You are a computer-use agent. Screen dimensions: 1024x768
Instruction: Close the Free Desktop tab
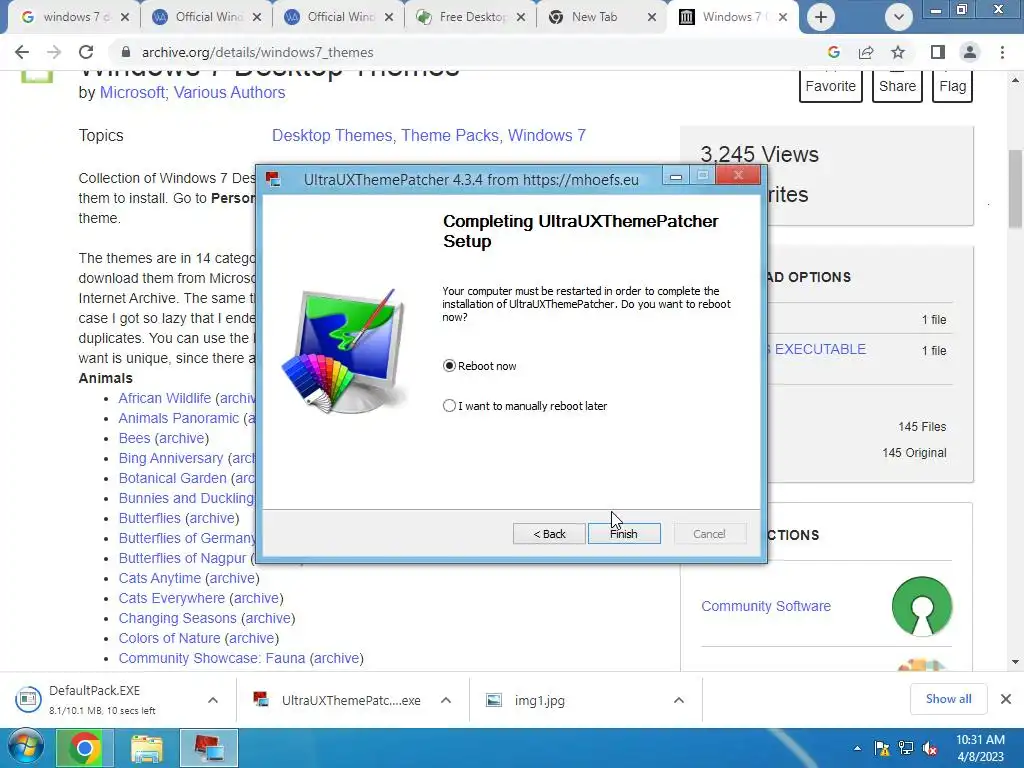tap(520, 17)
